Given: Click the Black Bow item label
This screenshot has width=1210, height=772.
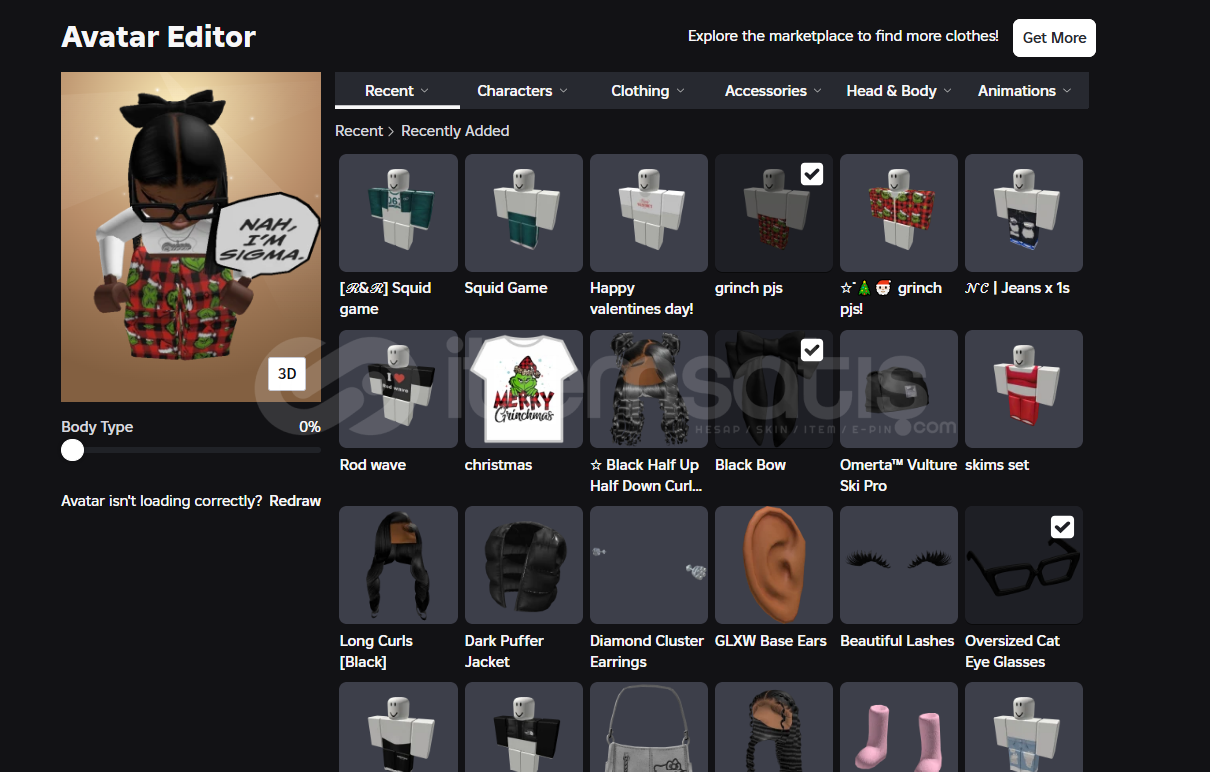Looking at the screenshot, I should (x=750, y=464).
